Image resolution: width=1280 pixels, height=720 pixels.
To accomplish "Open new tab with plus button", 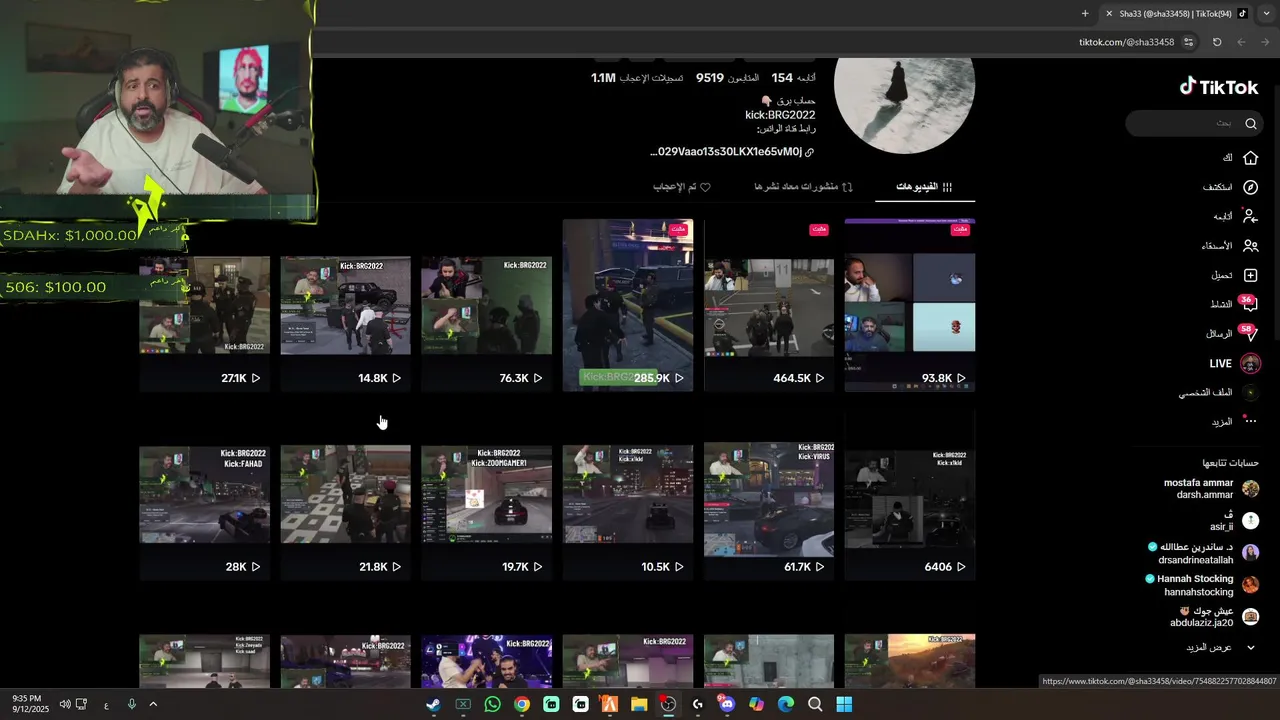I will pos(1085,13).
